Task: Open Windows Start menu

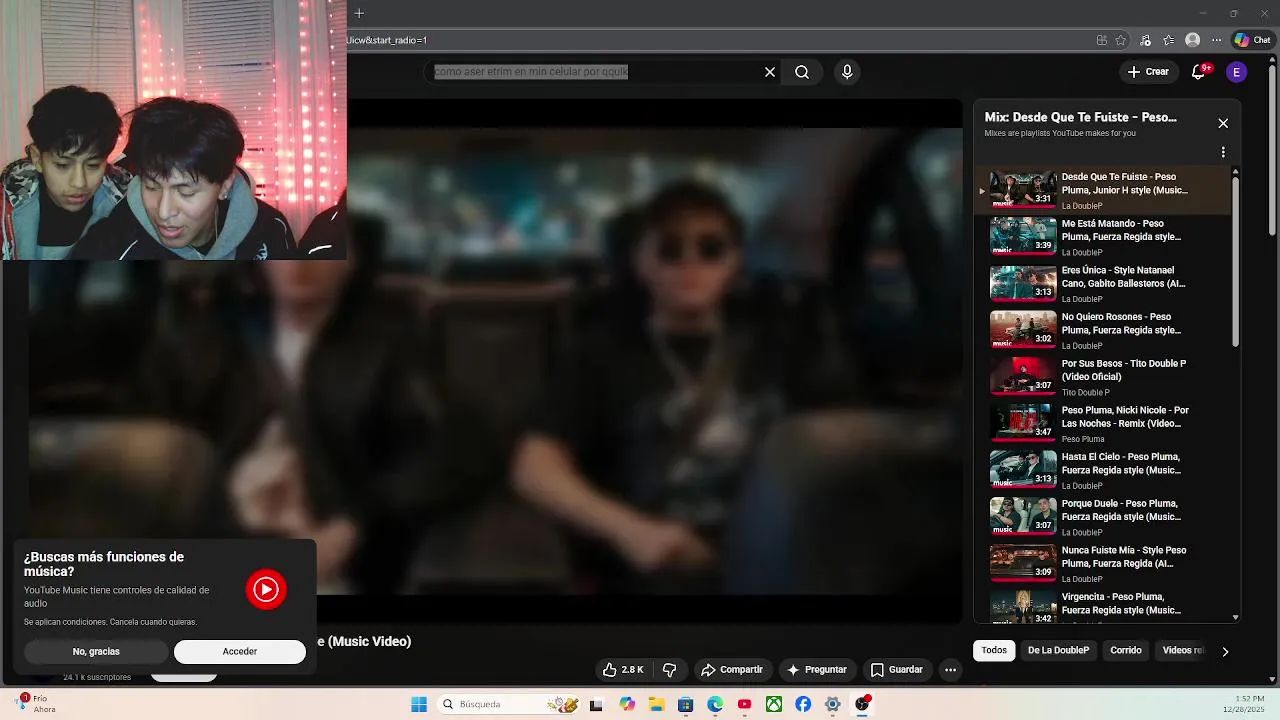Action: click(x=419, y=704)
